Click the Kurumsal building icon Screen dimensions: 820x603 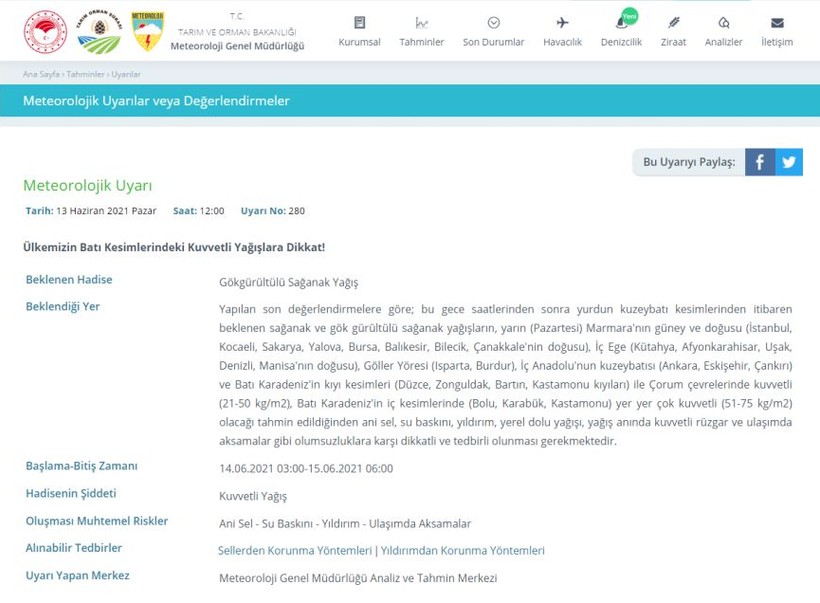click(359, 22)
